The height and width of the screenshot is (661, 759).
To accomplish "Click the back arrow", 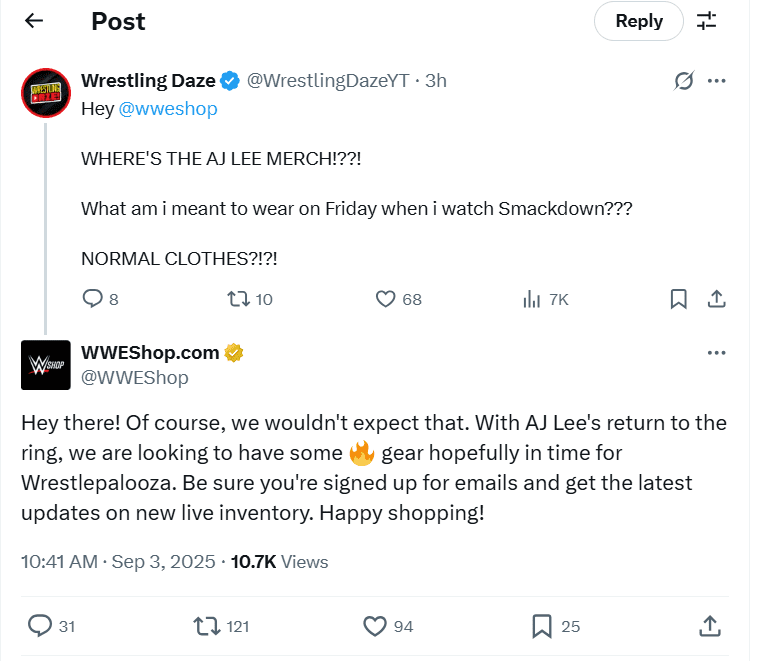I will point(34,21).
